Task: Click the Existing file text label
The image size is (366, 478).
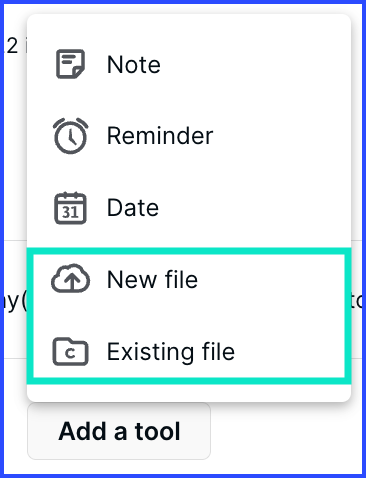Action: click(x=171, y=351)
